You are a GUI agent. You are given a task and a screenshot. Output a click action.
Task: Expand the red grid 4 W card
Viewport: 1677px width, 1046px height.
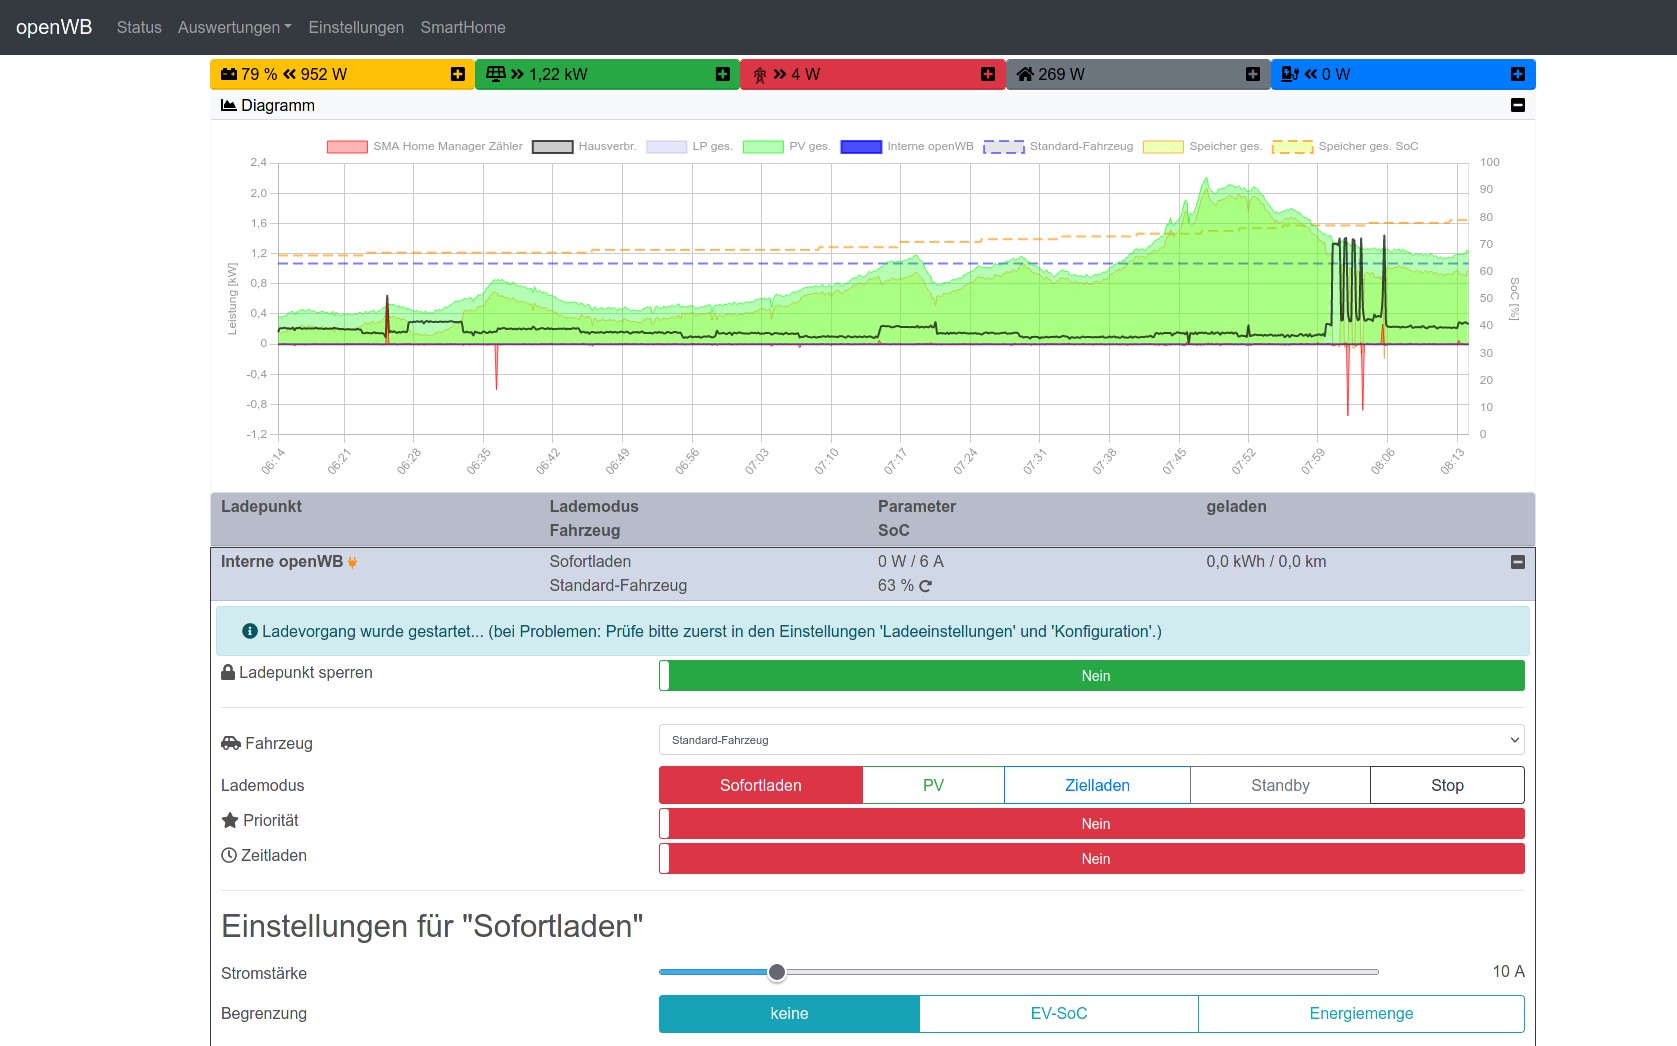point(988,74)
